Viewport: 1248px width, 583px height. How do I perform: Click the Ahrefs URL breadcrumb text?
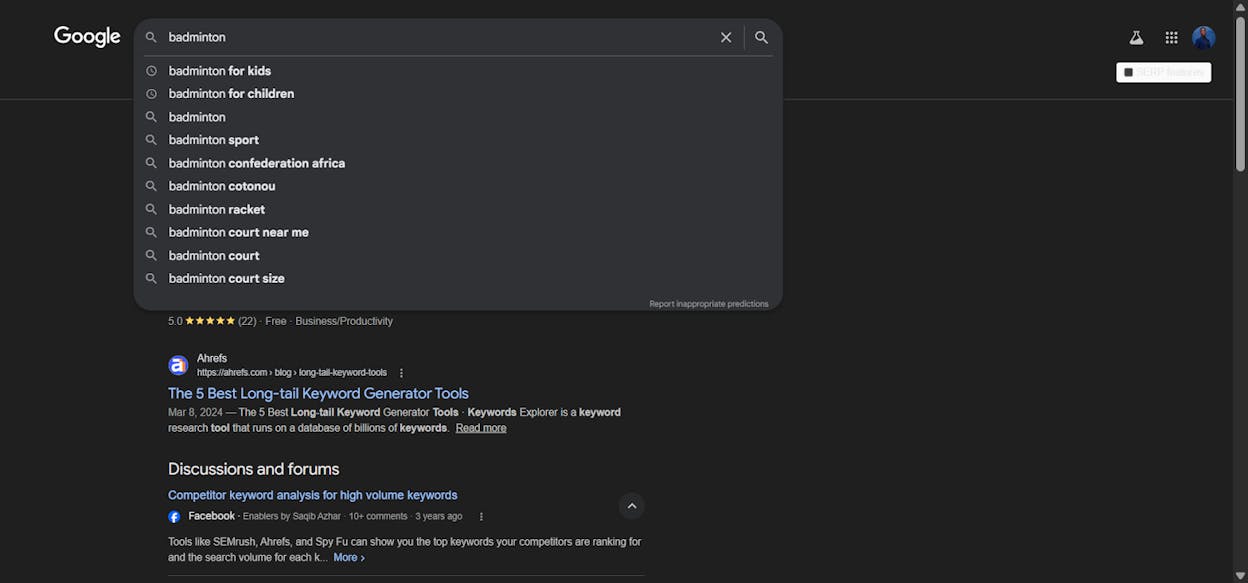pos(292,373)
